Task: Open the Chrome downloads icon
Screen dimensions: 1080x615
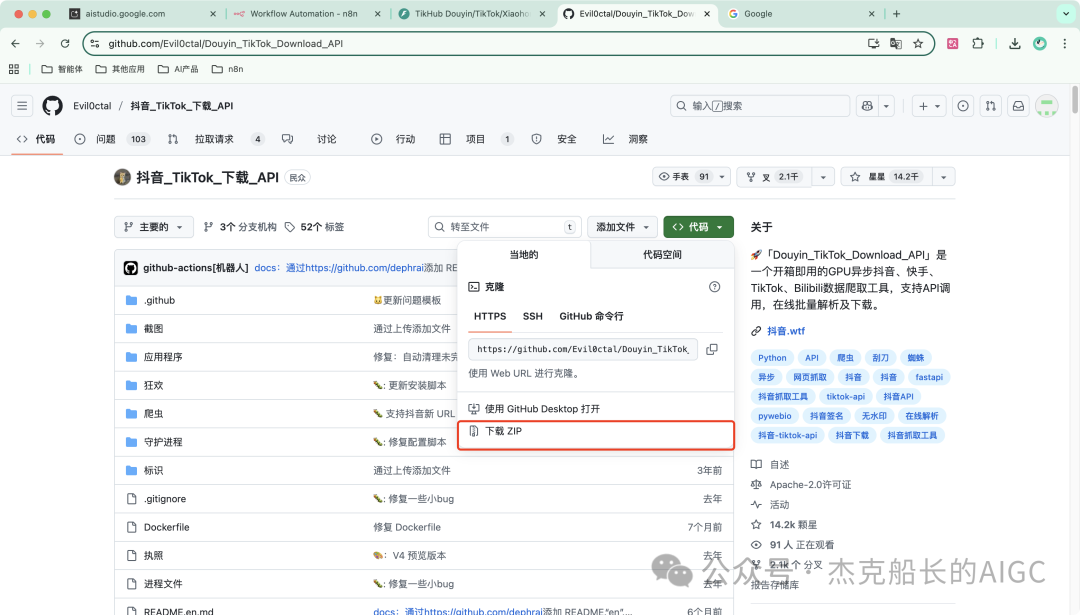Action: (x=1015, y=43)
